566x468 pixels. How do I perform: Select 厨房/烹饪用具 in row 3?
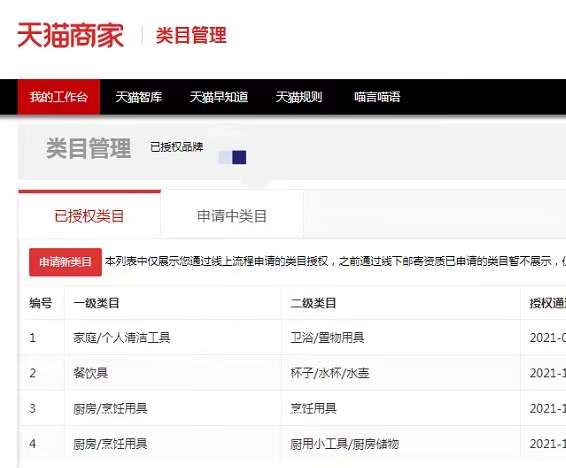[110, 408]
